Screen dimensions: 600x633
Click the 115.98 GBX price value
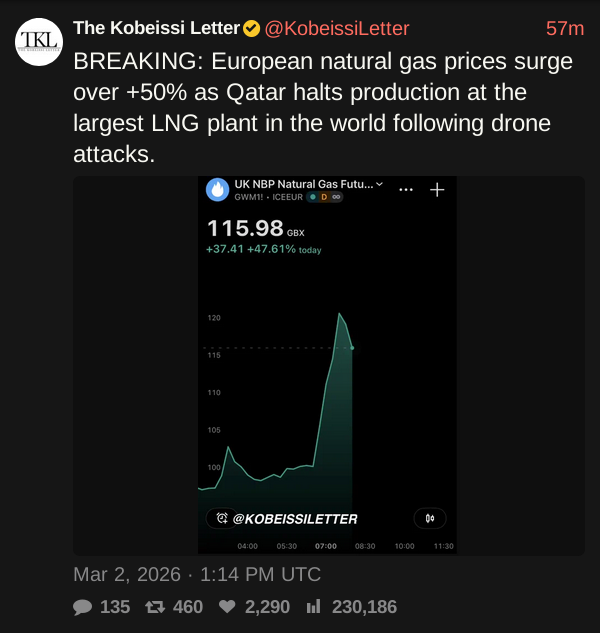click(x=245, y=228)
